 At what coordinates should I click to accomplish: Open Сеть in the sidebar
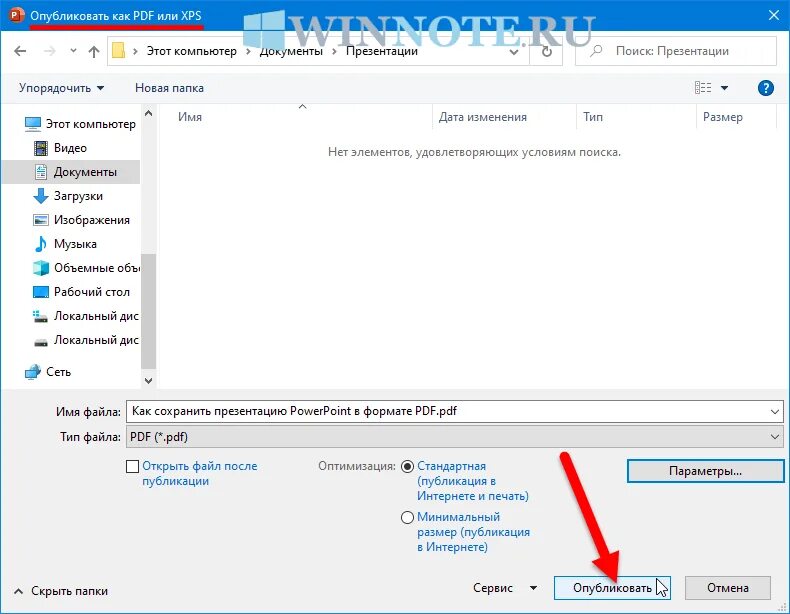pos(58,372)
